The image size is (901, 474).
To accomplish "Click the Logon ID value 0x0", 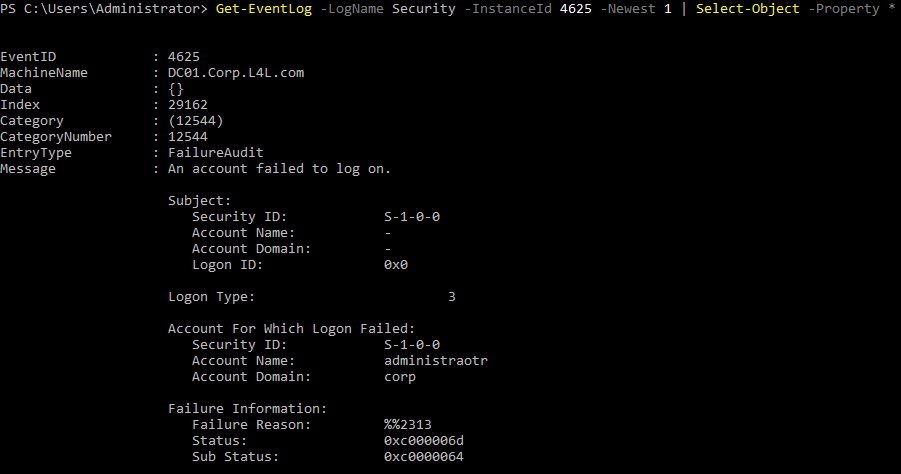I will point(396,265).
